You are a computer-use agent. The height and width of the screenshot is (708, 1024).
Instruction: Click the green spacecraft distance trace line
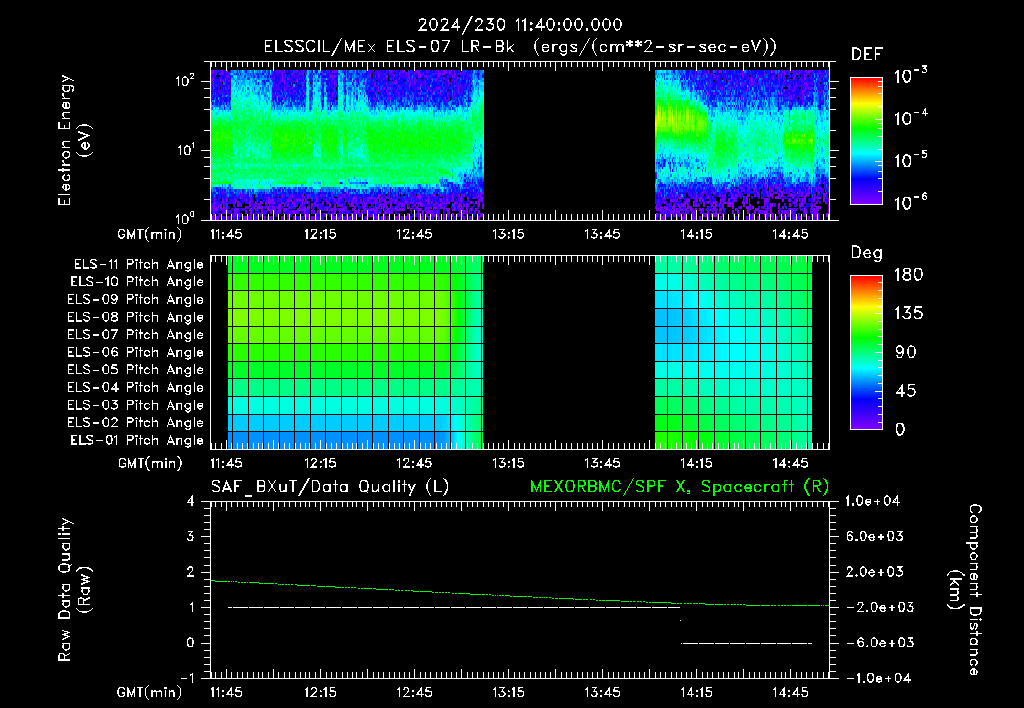(x=519, y=596)
